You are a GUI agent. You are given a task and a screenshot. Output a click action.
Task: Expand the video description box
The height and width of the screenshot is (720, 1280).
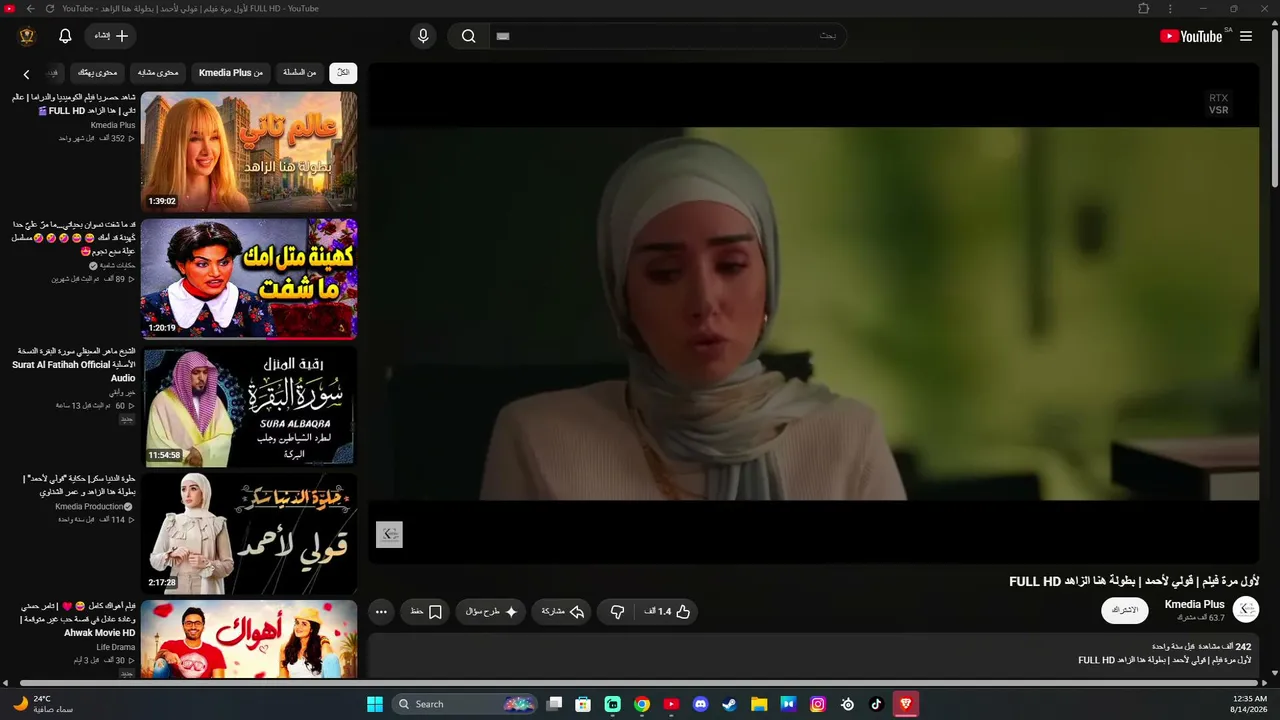pos(814,655)
